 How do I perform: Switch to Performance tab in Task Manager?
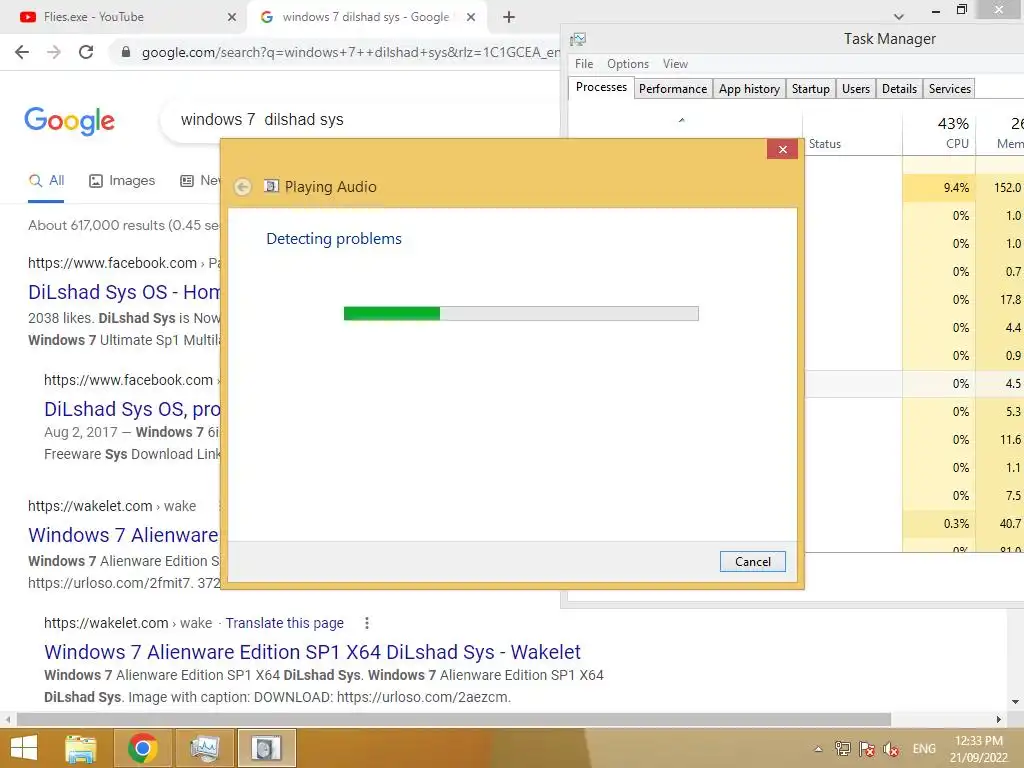(673, 89)
